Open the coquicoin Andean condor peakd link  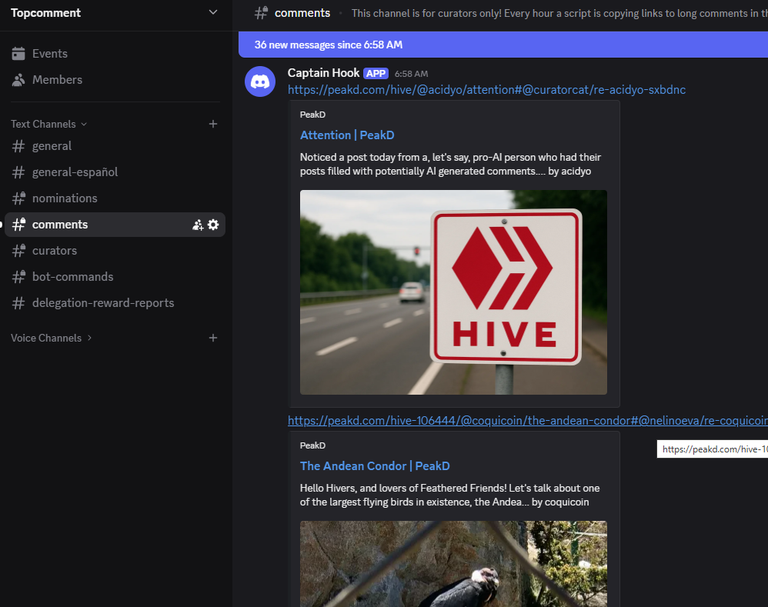pos(528,420)
